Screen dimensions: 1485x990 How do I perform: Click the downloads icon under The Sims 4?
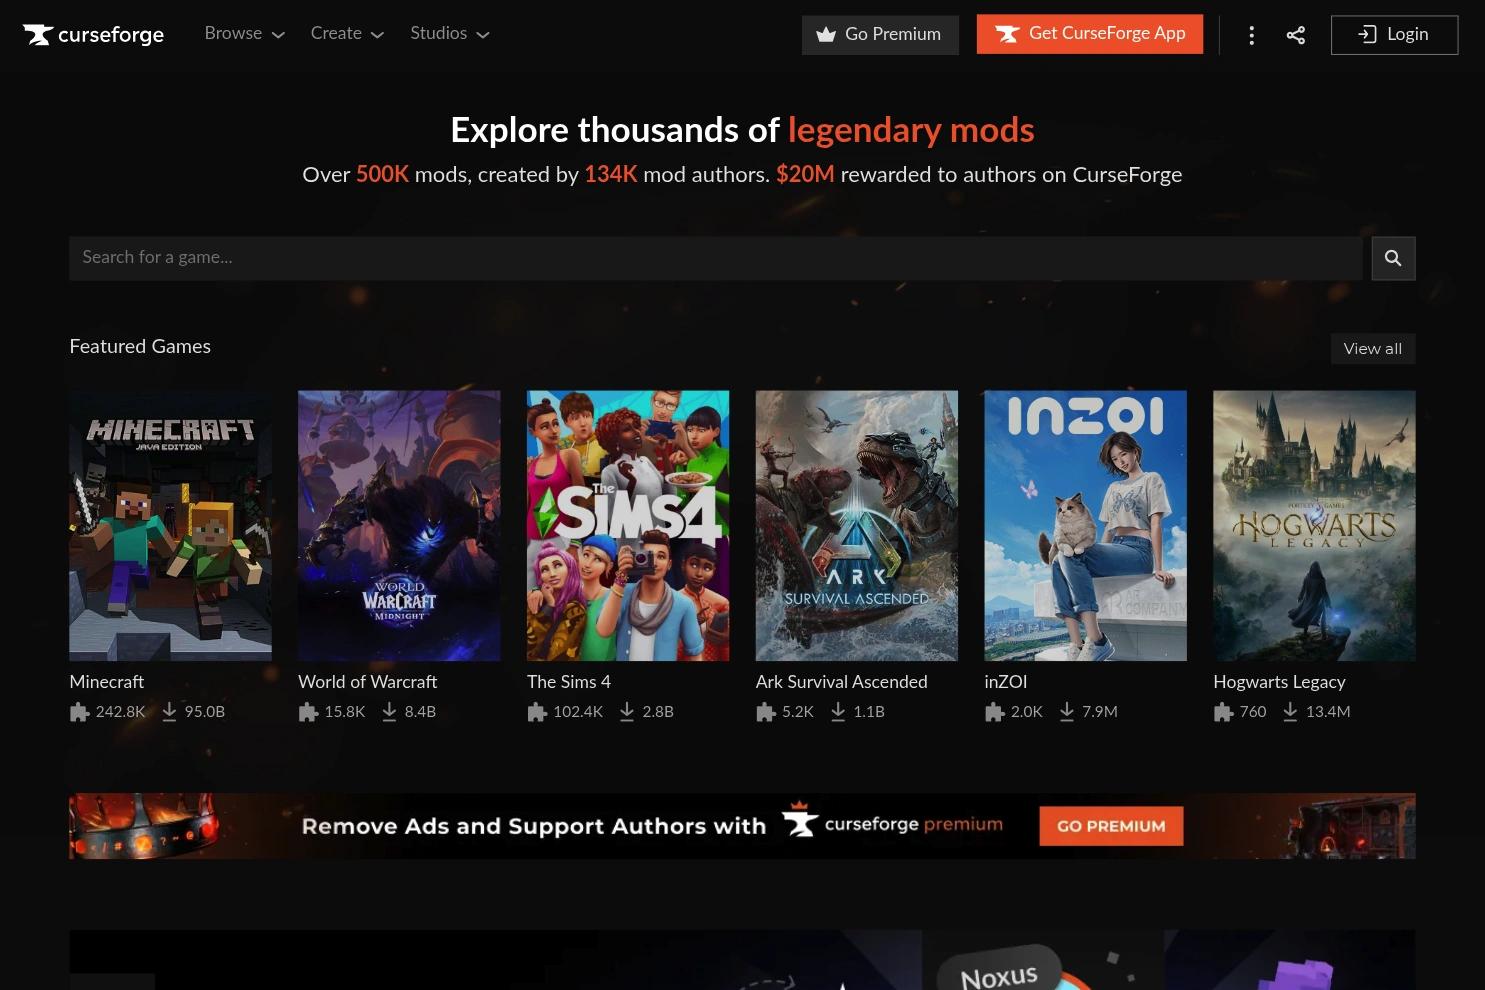tap(627, 711)
